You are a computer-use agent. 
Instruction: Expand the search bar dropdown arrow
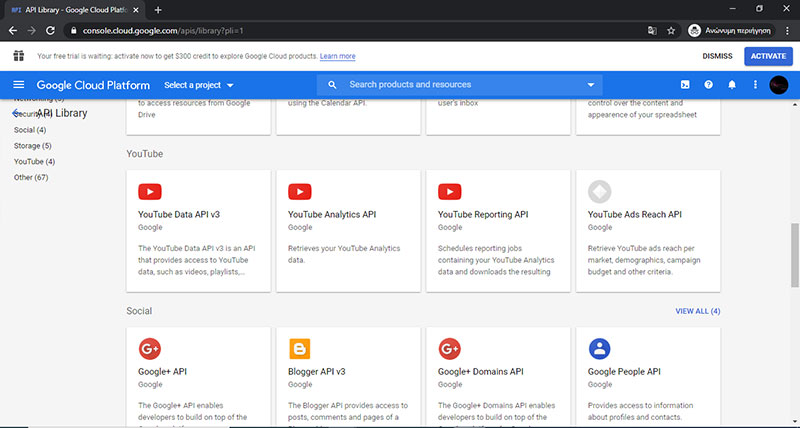click(x=591, y=85)
